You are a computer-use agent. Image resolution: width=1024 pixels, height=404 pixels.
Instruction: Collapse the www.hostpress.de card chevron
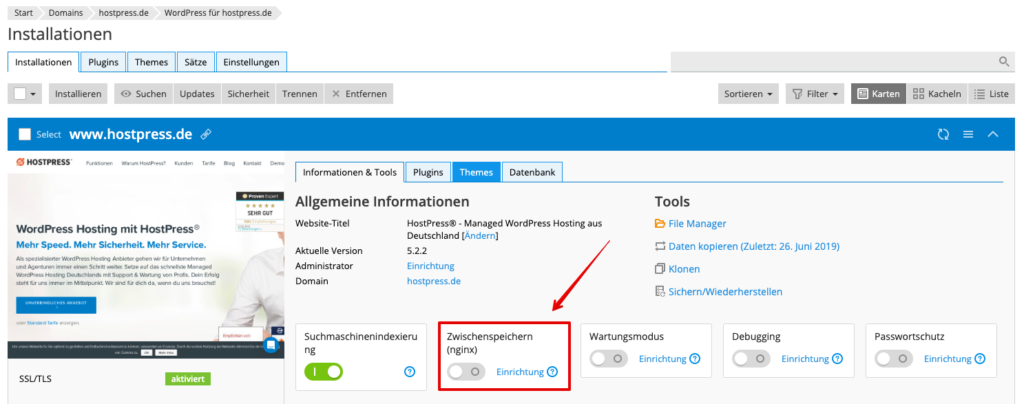pos(993,134)
